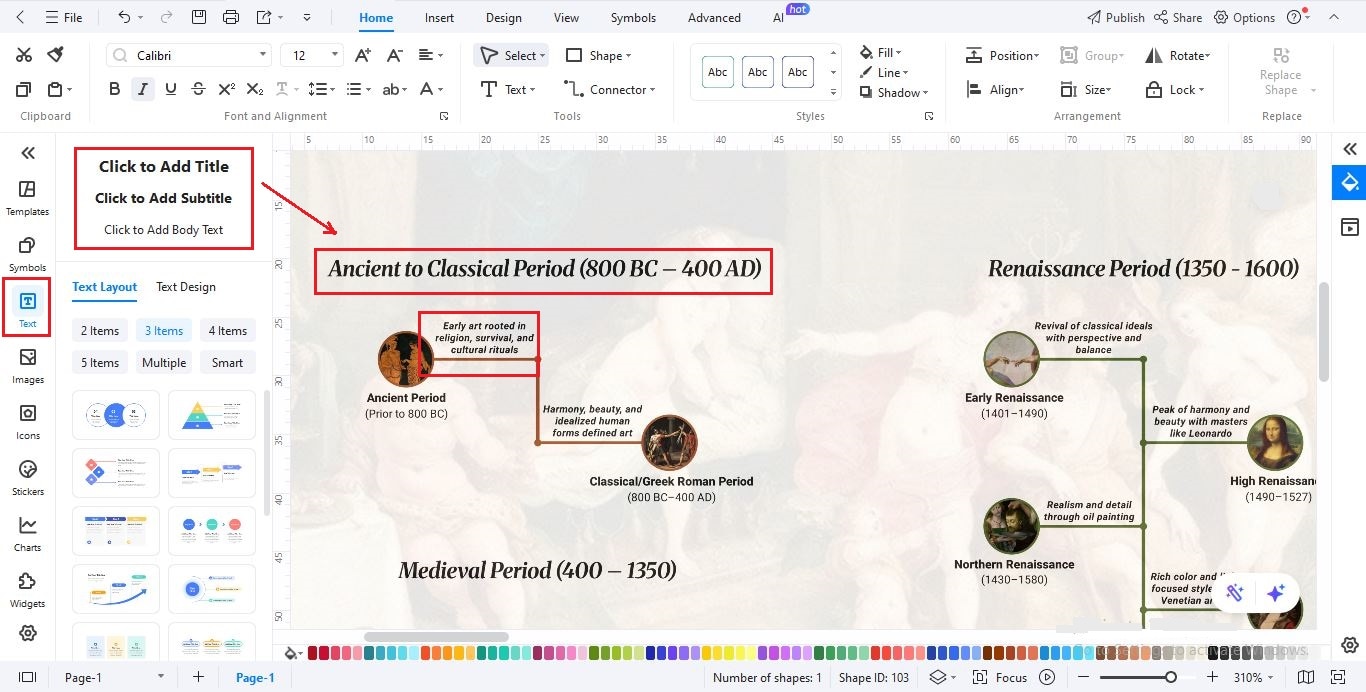Open the Images sidebar panel
This screenshot has height=692, width=1366.
coord(27,365)
